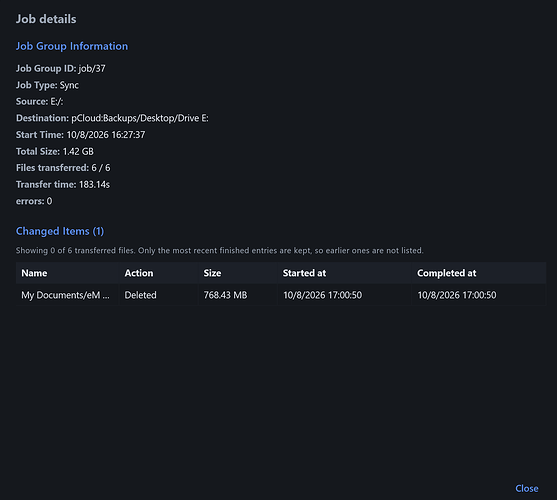The height and width of the screenshot is (500, 557).
Task: Click the Deleted action cell
Action: click(x=140, y=295)
